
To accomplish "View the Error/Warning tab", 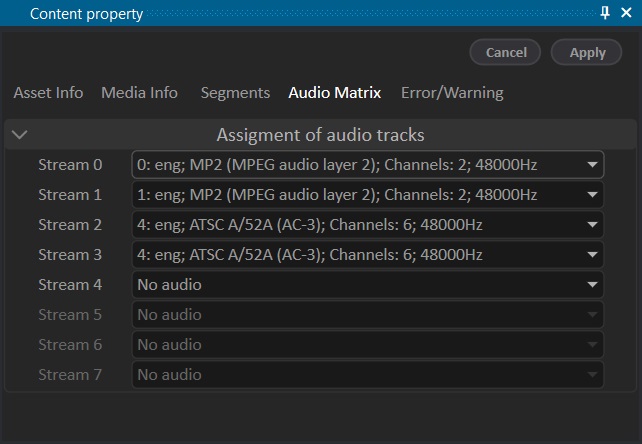I will coord(452,93).
